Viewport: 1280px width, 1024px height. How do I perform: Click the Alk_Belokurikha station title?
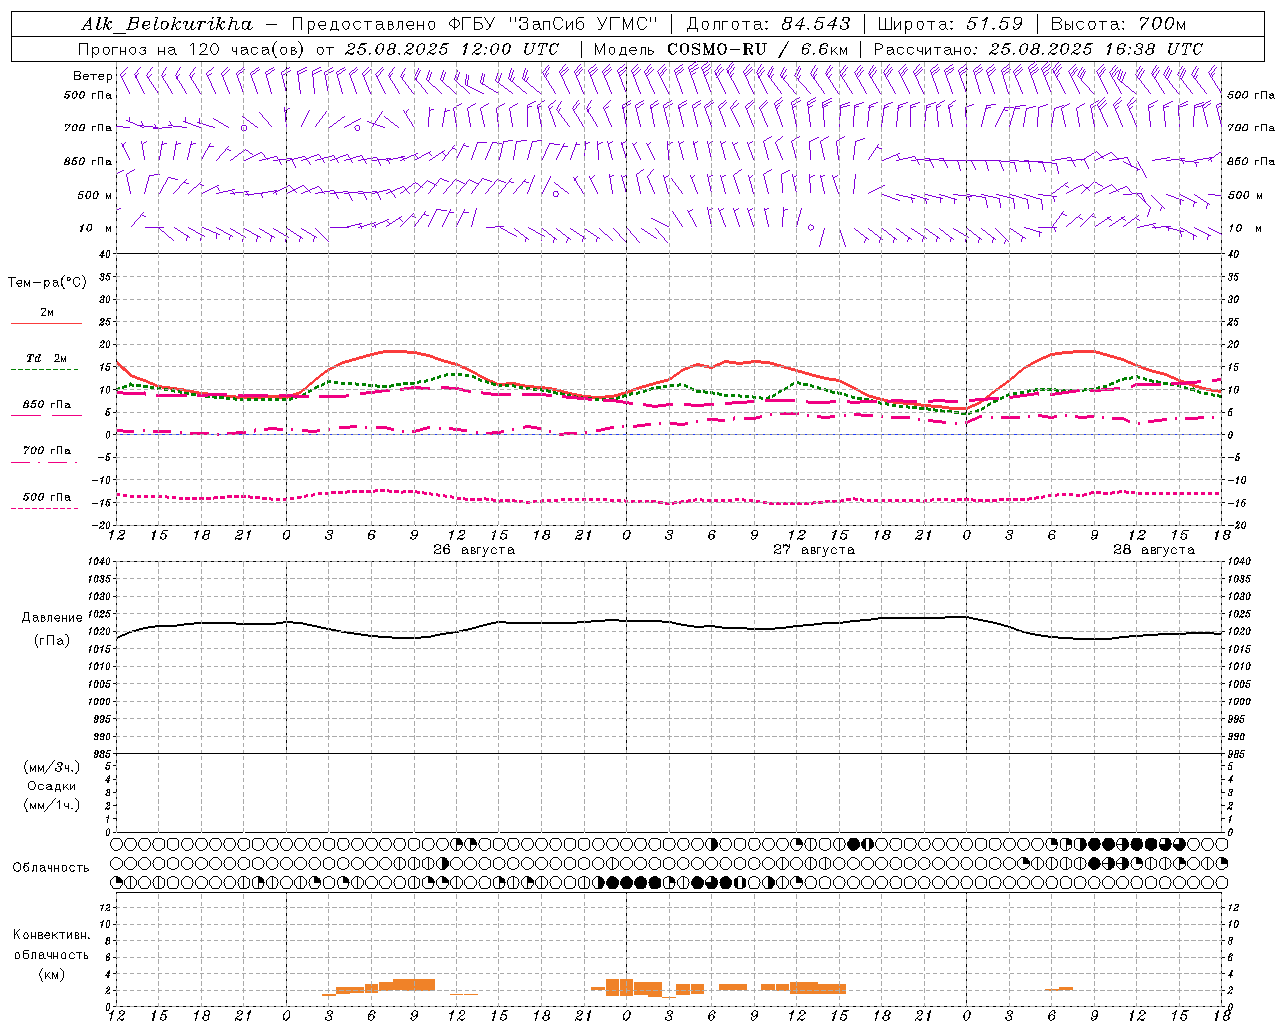pyautogui.click(x=167, y=24)
